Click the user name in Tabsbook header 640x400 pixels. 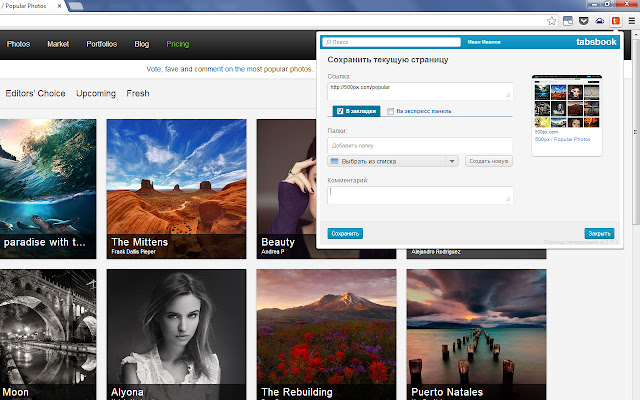[484, 42]
